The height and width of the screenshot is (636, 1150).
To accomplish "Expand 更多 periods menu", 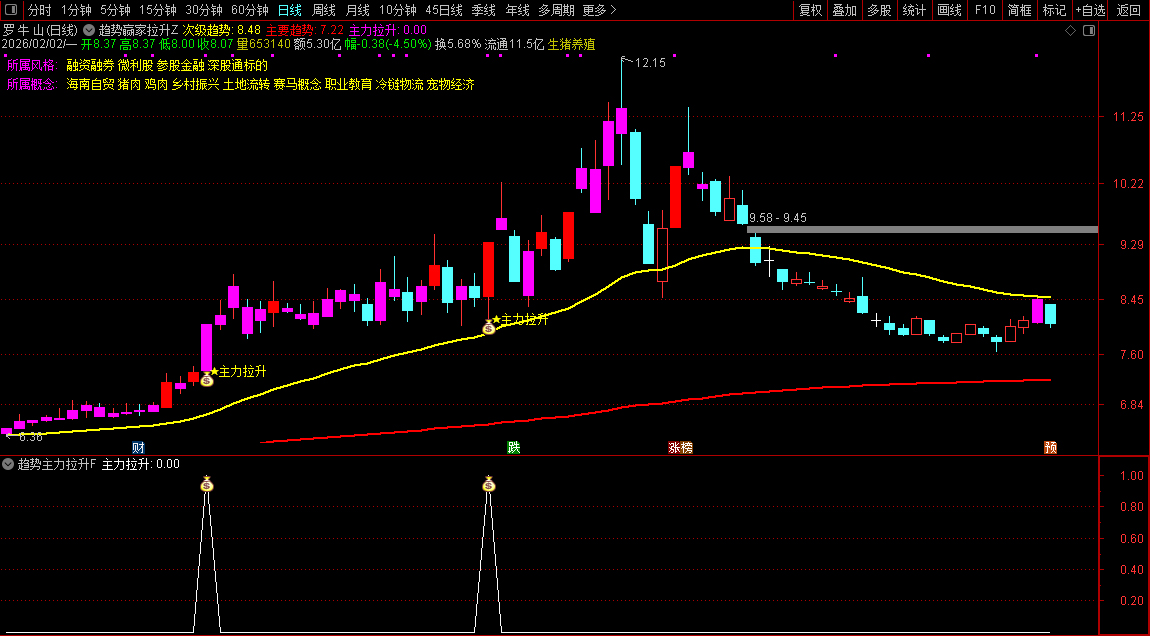I will [600, 10].
